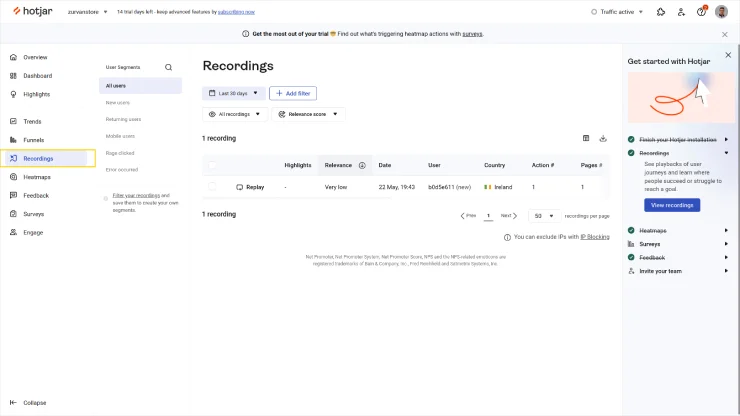Screen dimensions: 740x416
Task: Open the surveys link in the banner
Action: pyautogui.click(x=472, y=34)
